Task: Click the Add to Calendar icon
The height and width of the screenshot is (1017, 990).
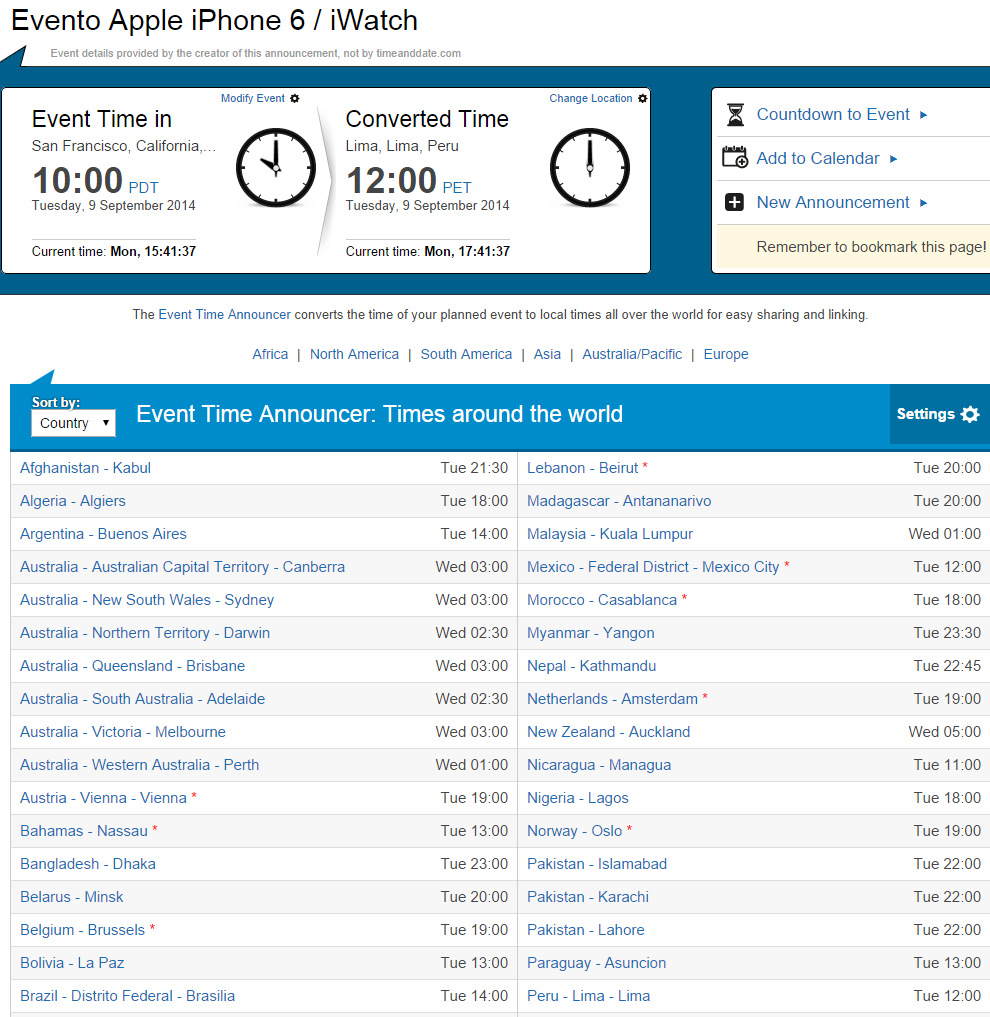Action: [x=735, y=158]
